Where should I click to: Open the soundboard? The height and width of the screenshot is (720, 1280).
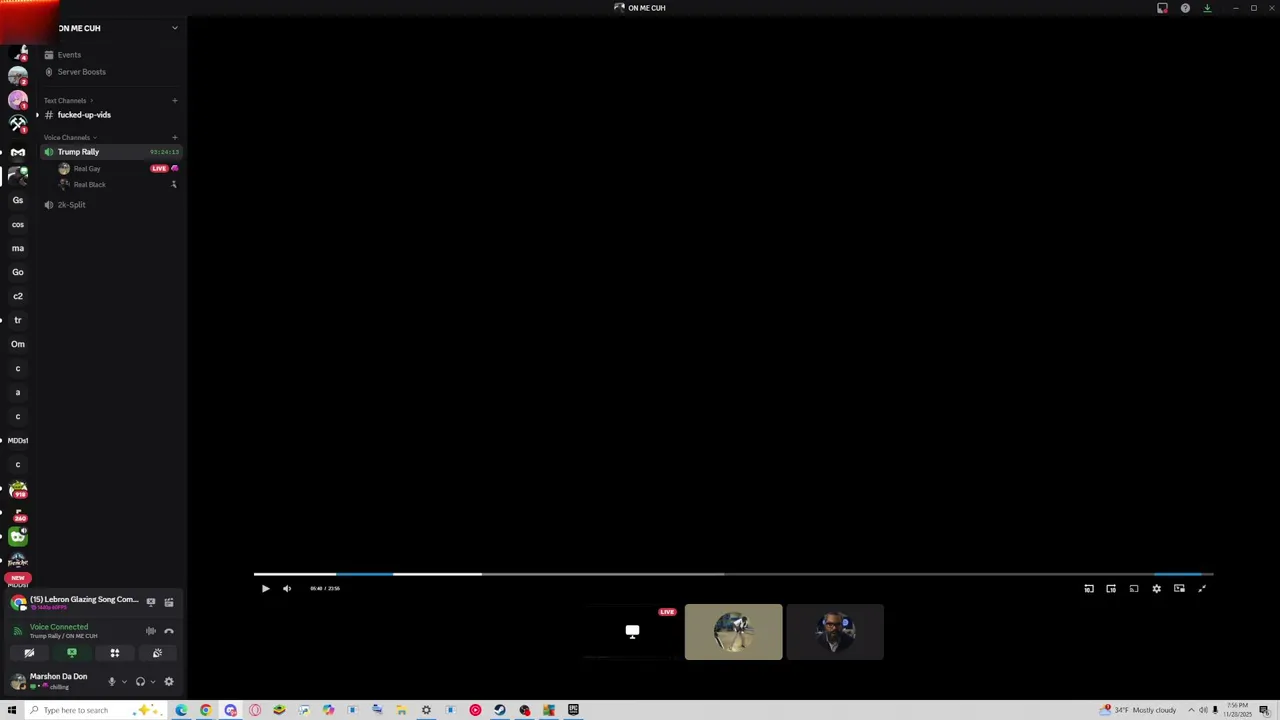(157, 653)
